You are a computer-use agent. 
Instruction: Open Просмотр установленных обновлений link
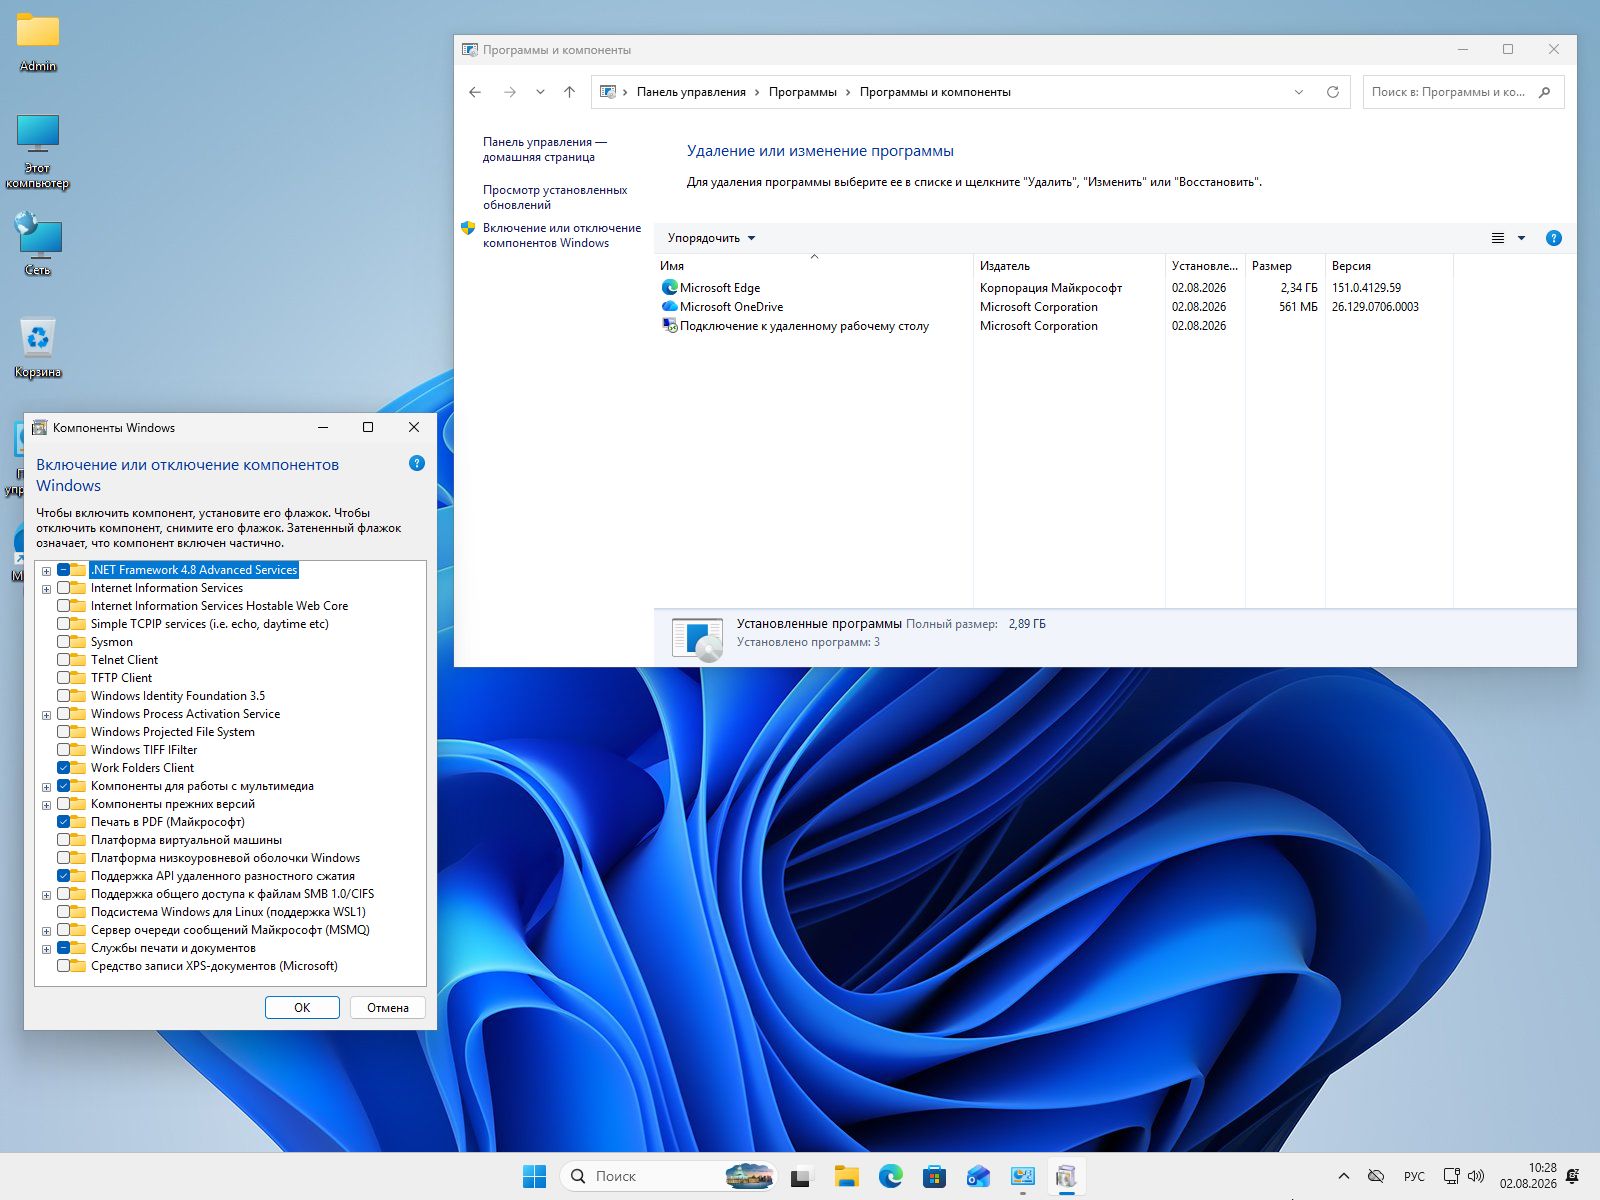click(555, 197)
